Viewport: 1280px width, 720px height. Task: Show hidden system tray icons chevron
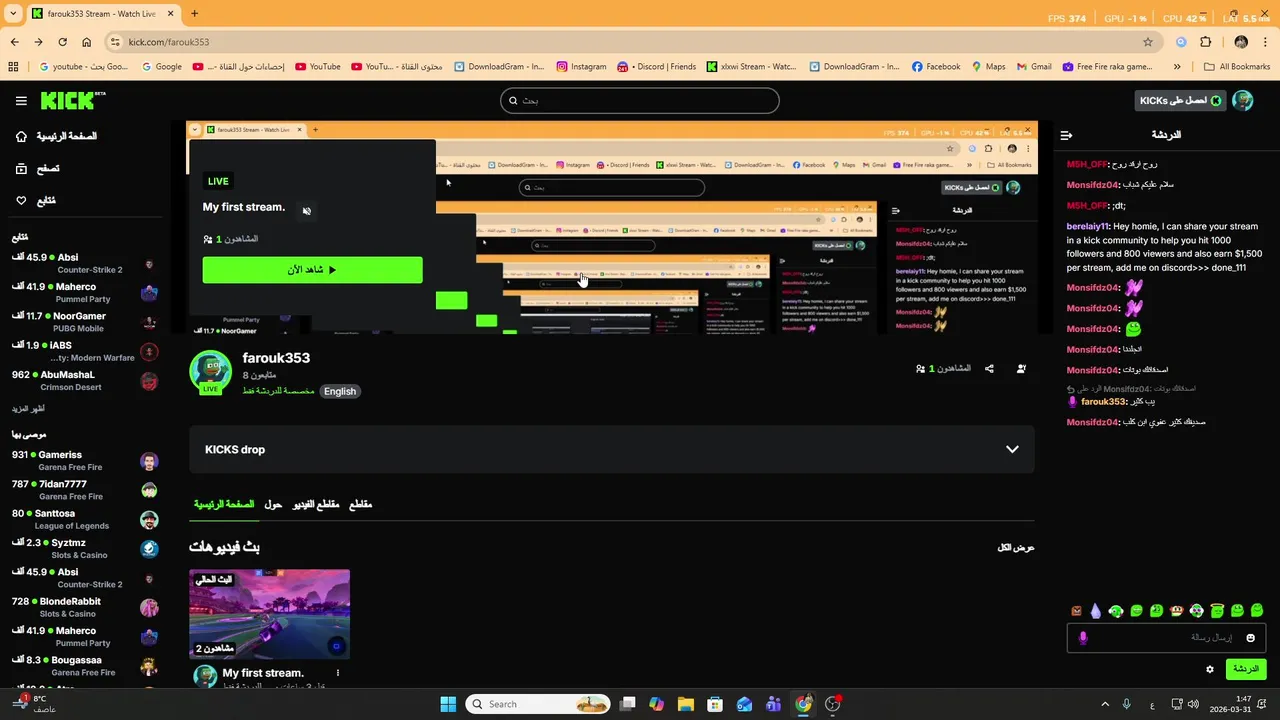pyautogui.click(x=1105, y=704)
